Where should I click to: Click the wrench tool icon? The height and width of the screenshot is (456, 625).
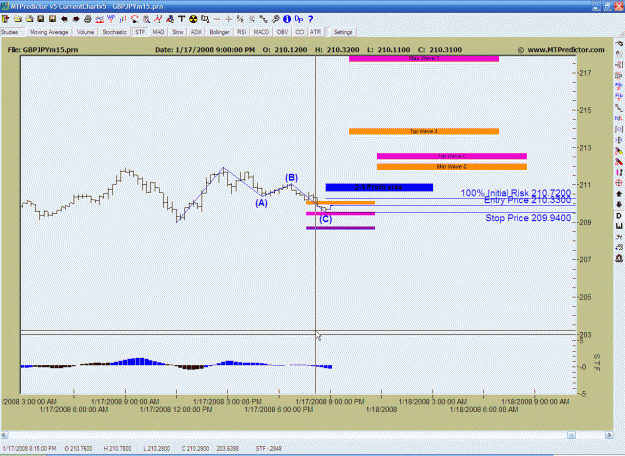275,19
